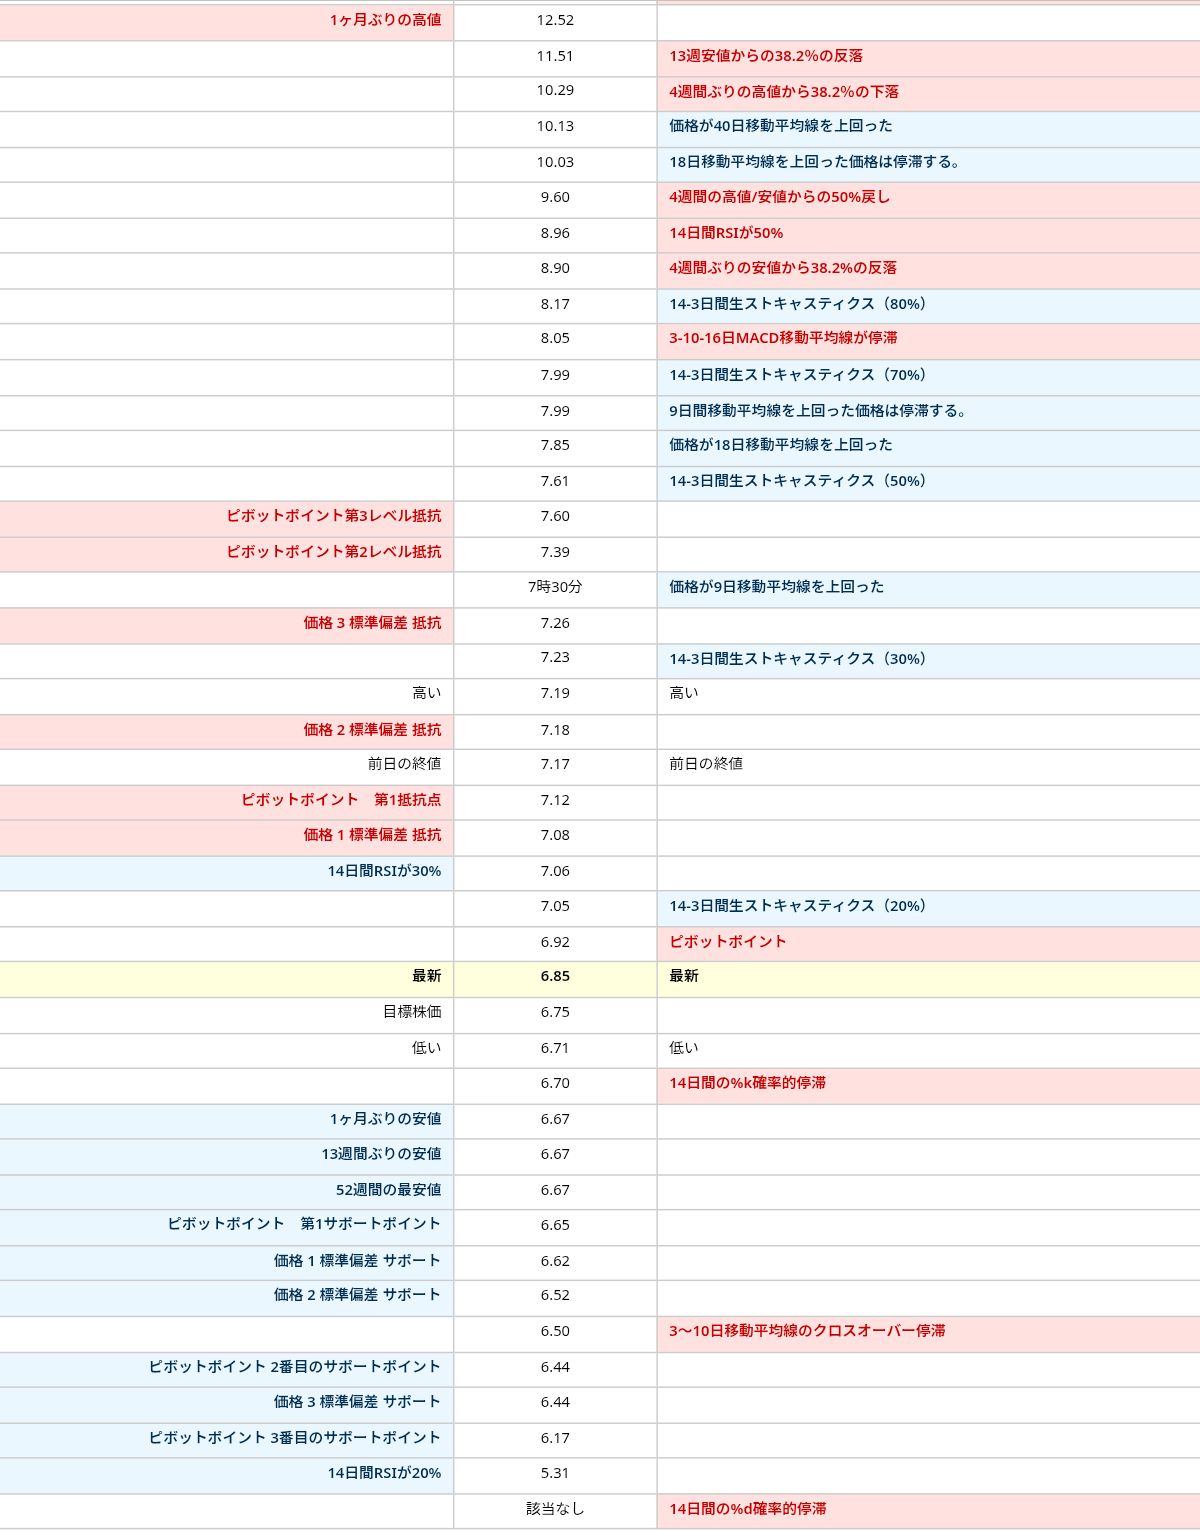Click '価格が18日移動平均線を上回った' text

[781, 445]
